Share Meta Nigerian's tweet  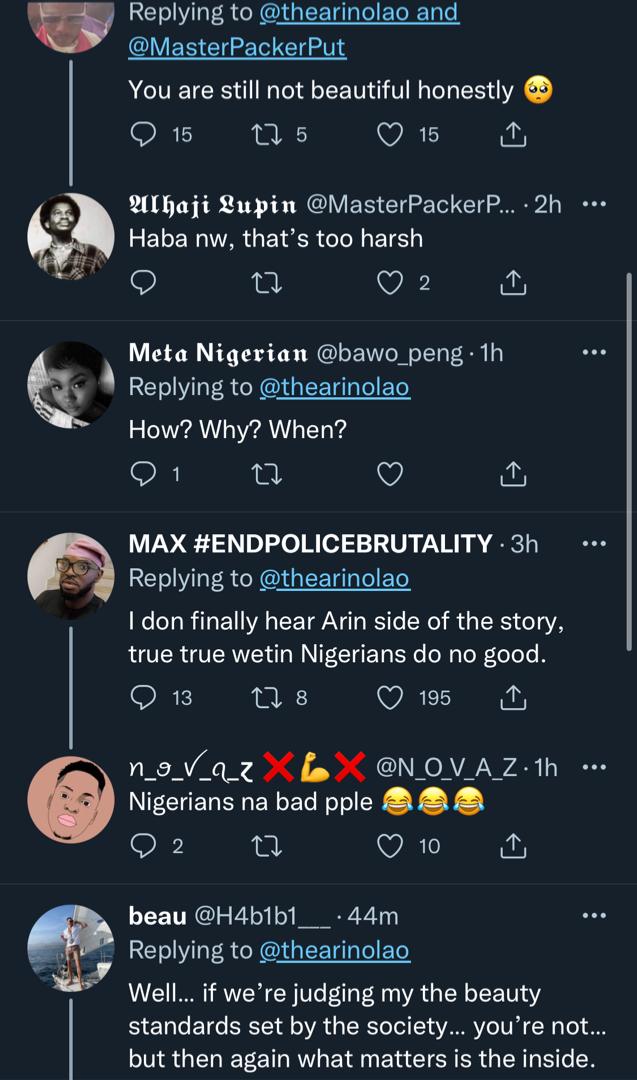coord(512,474)
